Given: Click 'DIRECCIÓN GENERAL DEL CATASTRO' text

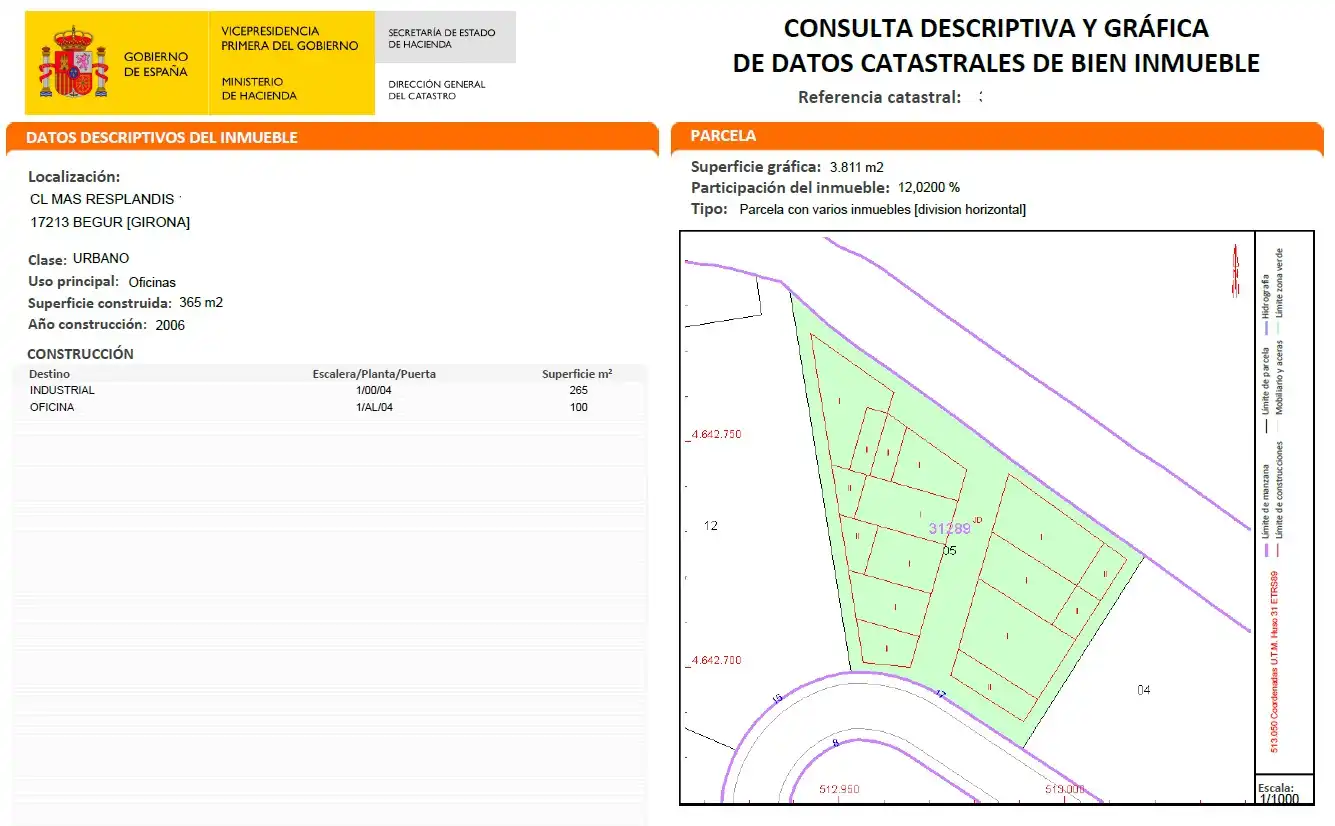Looking at the screenshot, I should (x=436, y=90).
